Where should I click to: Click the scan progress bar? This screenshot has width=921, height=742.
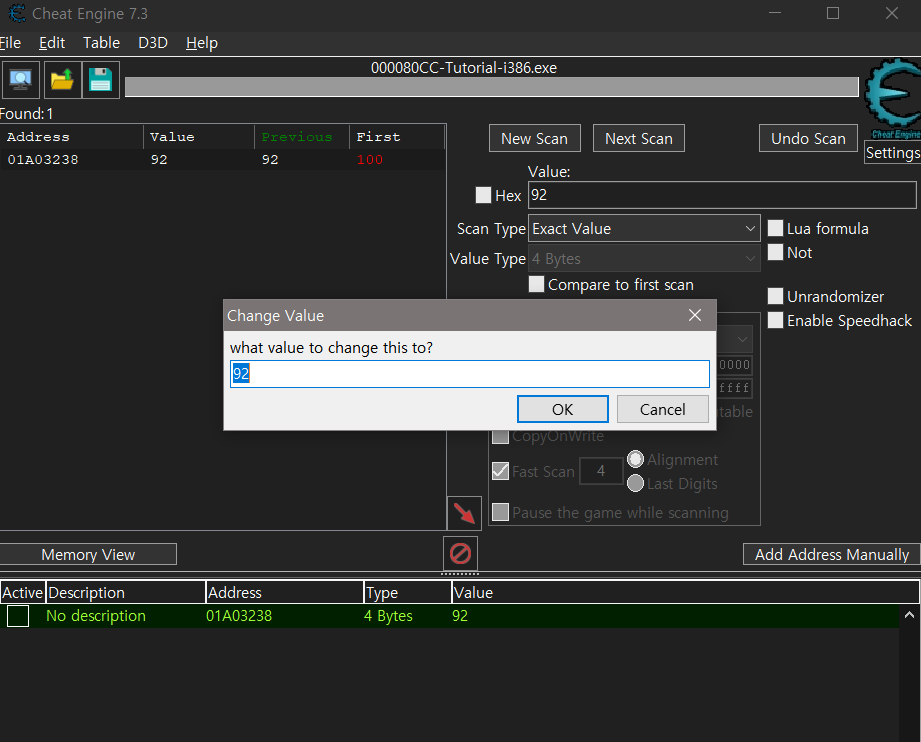click(492, 87)
